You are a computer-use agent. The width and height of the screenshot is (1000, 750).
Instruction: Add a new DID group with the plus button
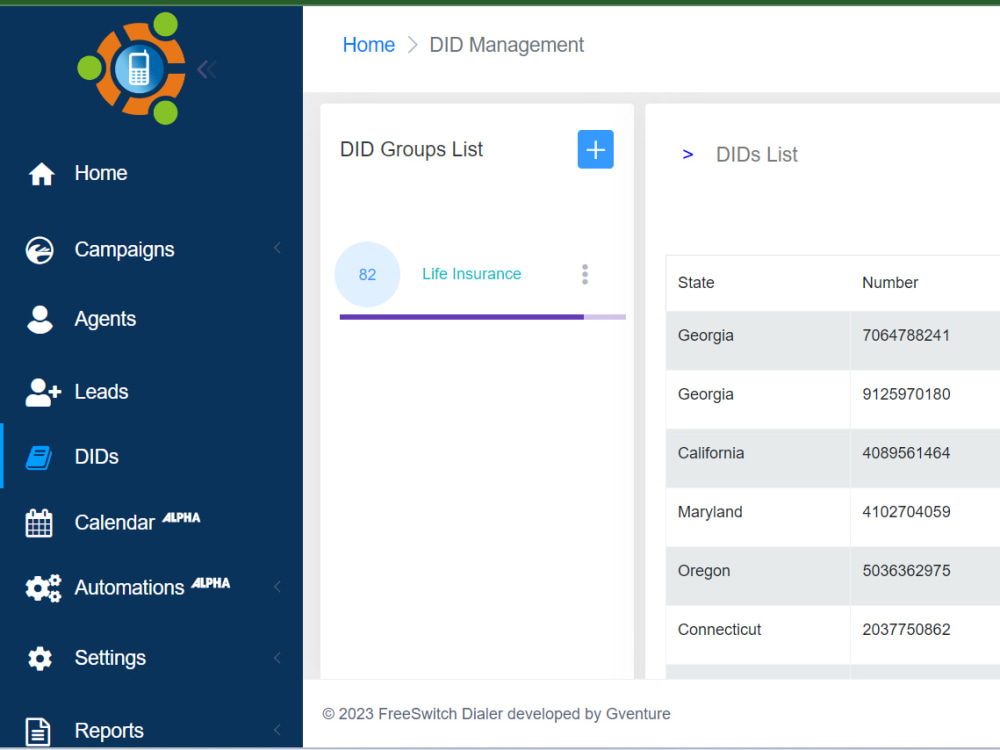(595, 148)
